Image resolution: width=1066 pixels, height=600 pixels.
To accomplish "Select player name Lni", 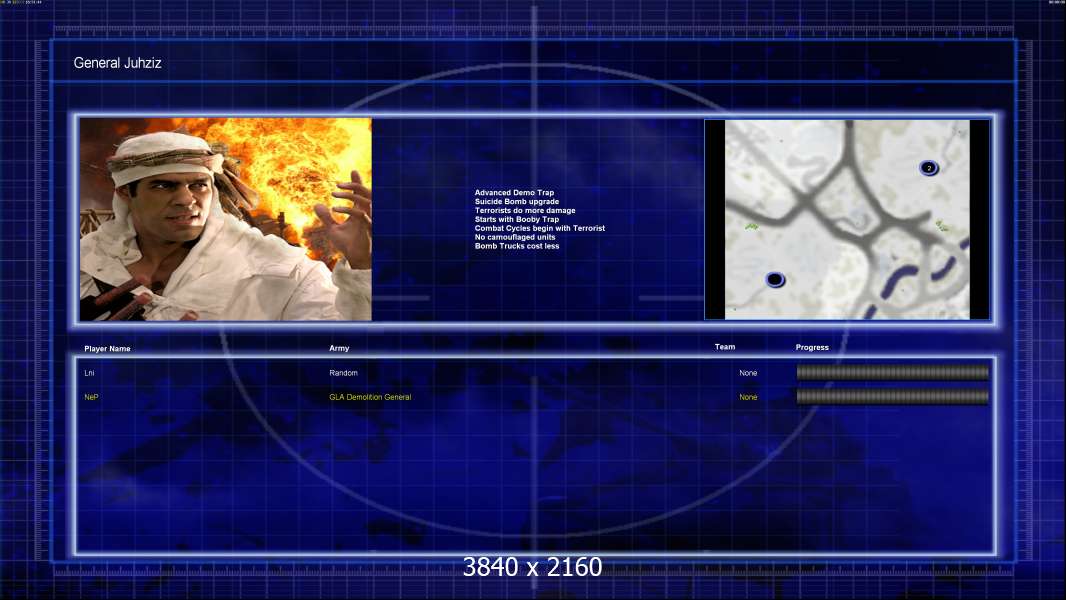I will pos(89,373).
